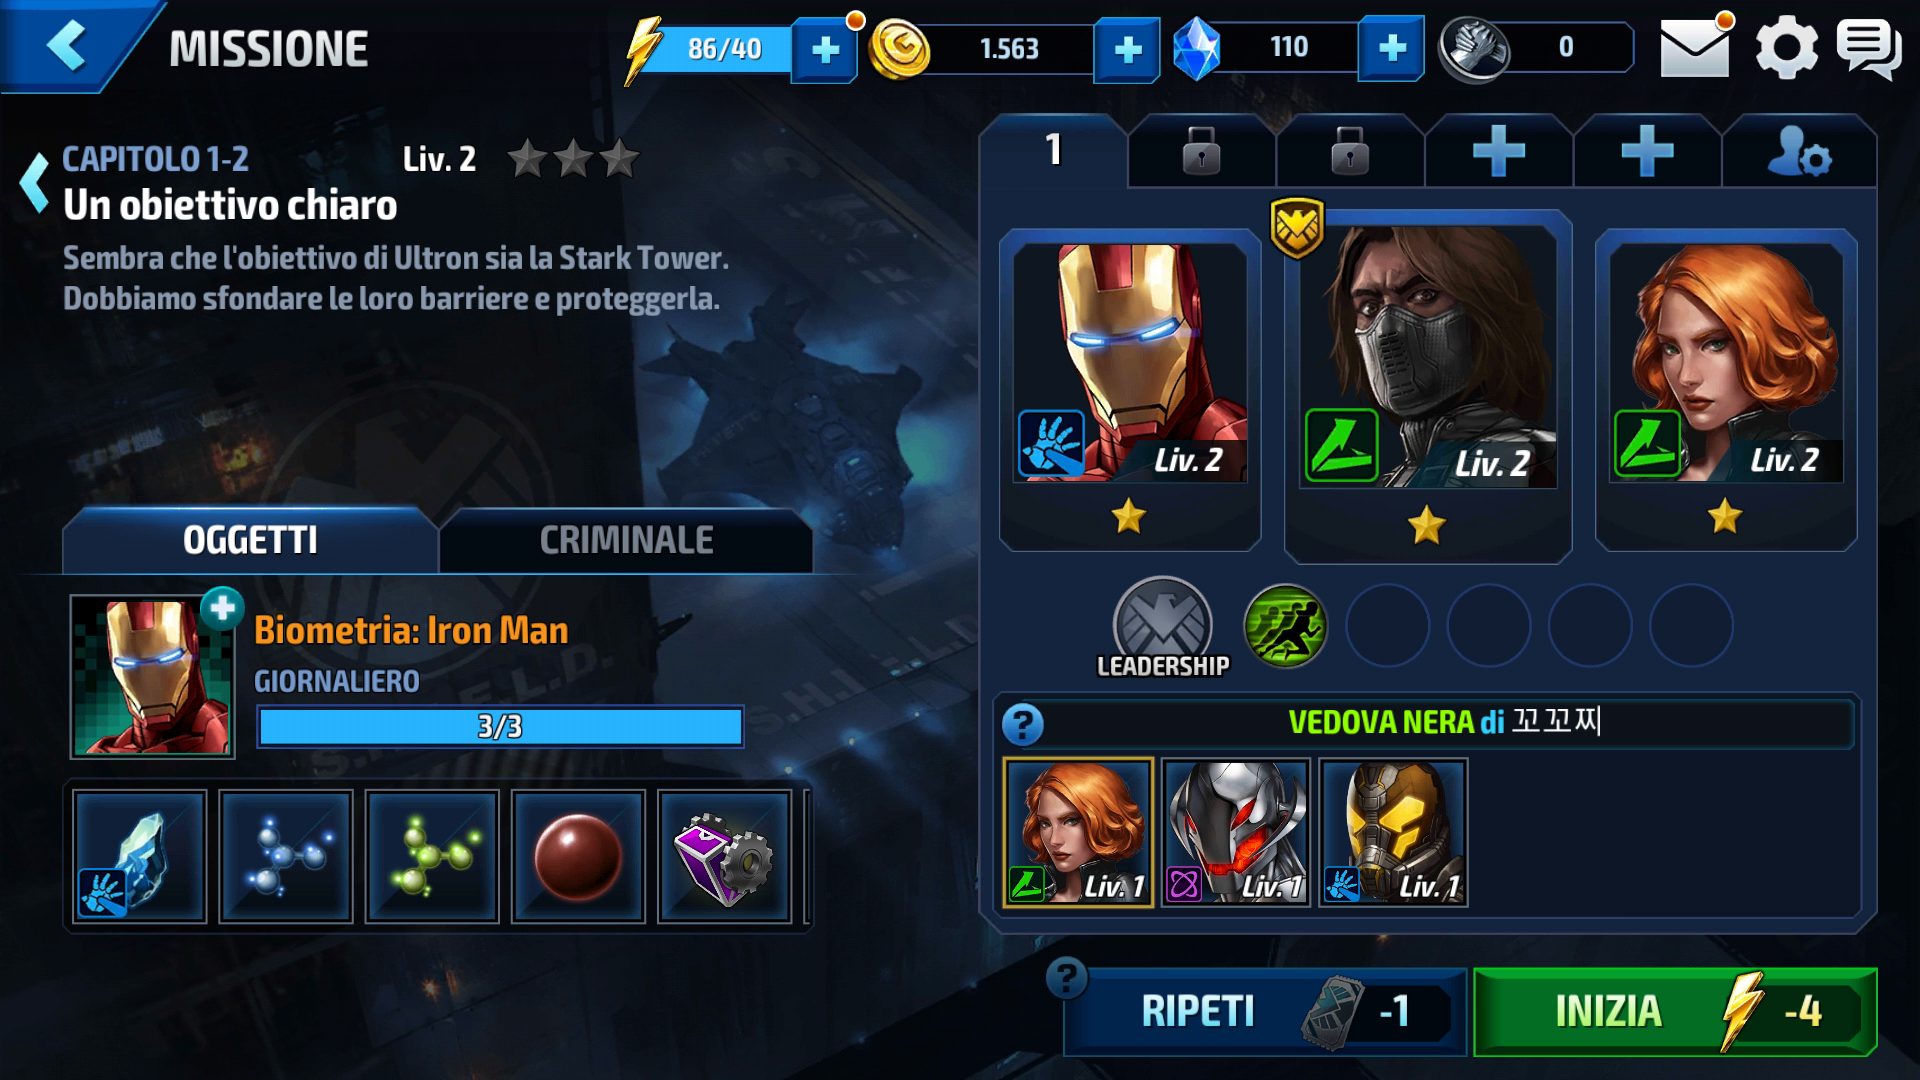This screenshot has height=1080, width=1920.
Task: Go to previous chapter via left chevron
Action: tap(35, 182)
